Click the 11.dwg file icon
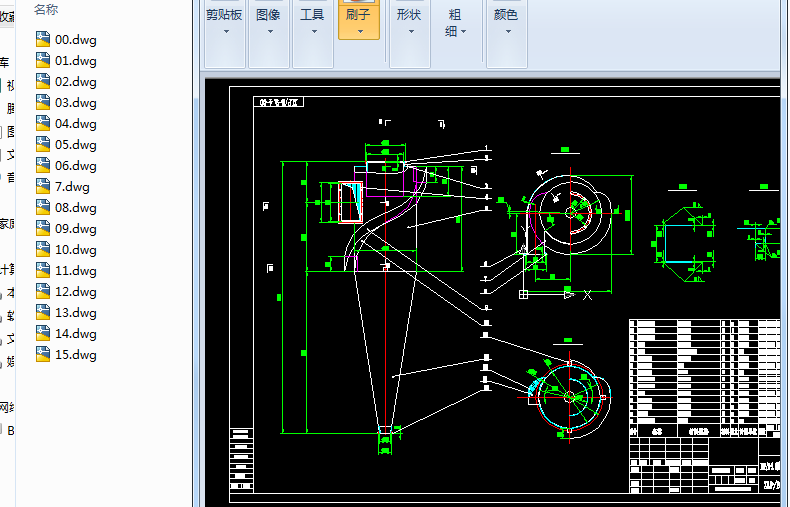Viewport: 790px width, 507px height. 43,271
